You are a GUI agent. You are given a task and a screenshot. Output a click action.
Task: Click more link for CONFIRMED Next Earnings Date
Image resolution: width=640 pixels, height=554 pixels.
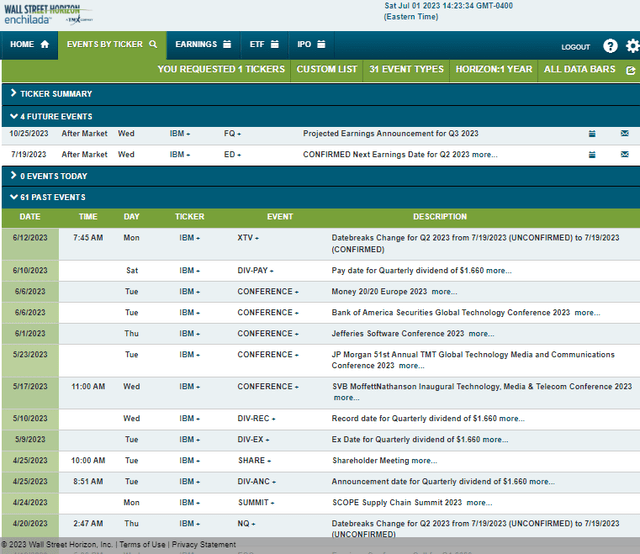(484, 154)
